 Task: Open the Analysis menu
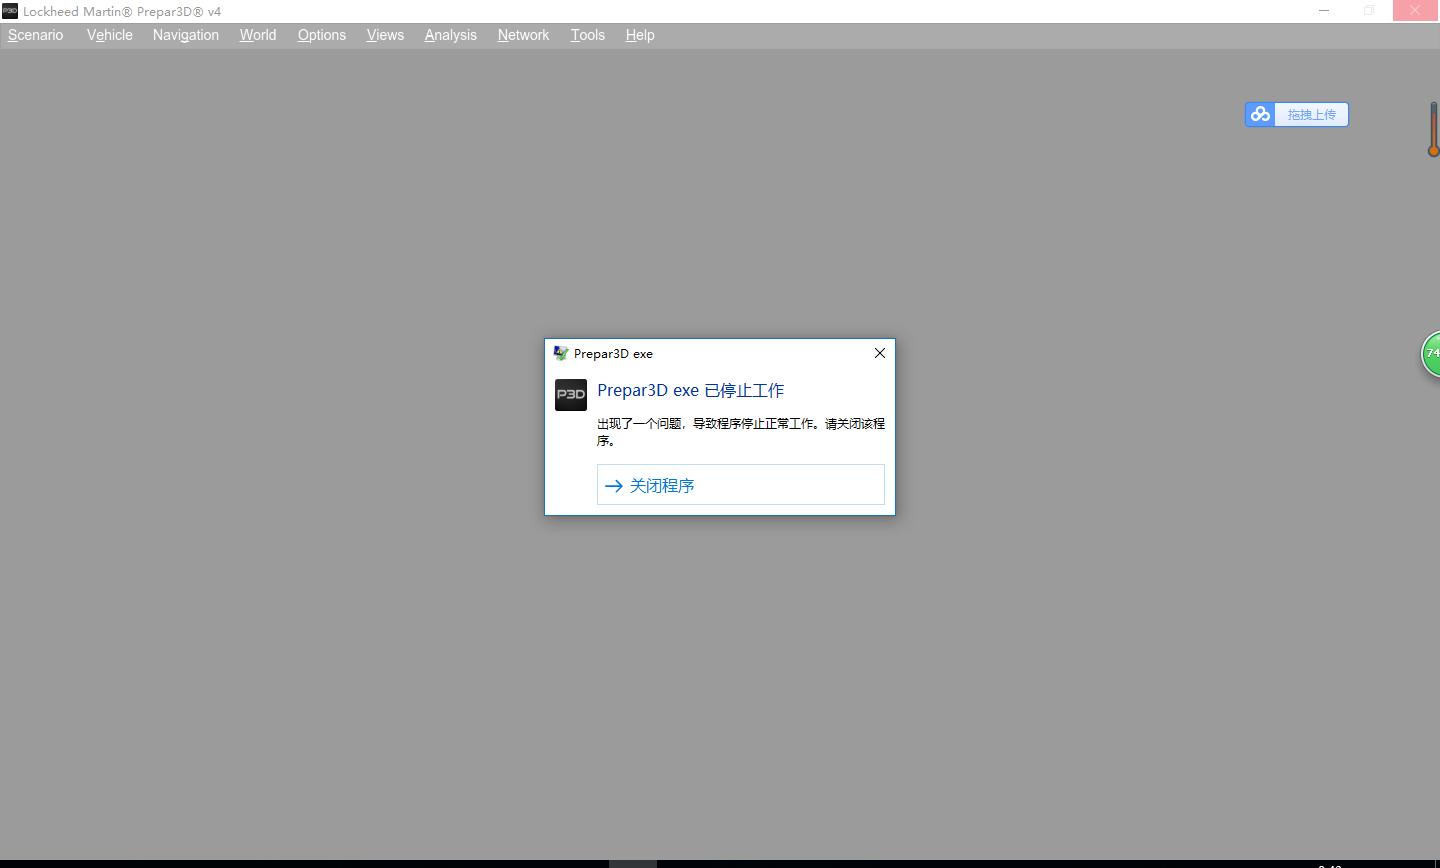coord(451,35)
